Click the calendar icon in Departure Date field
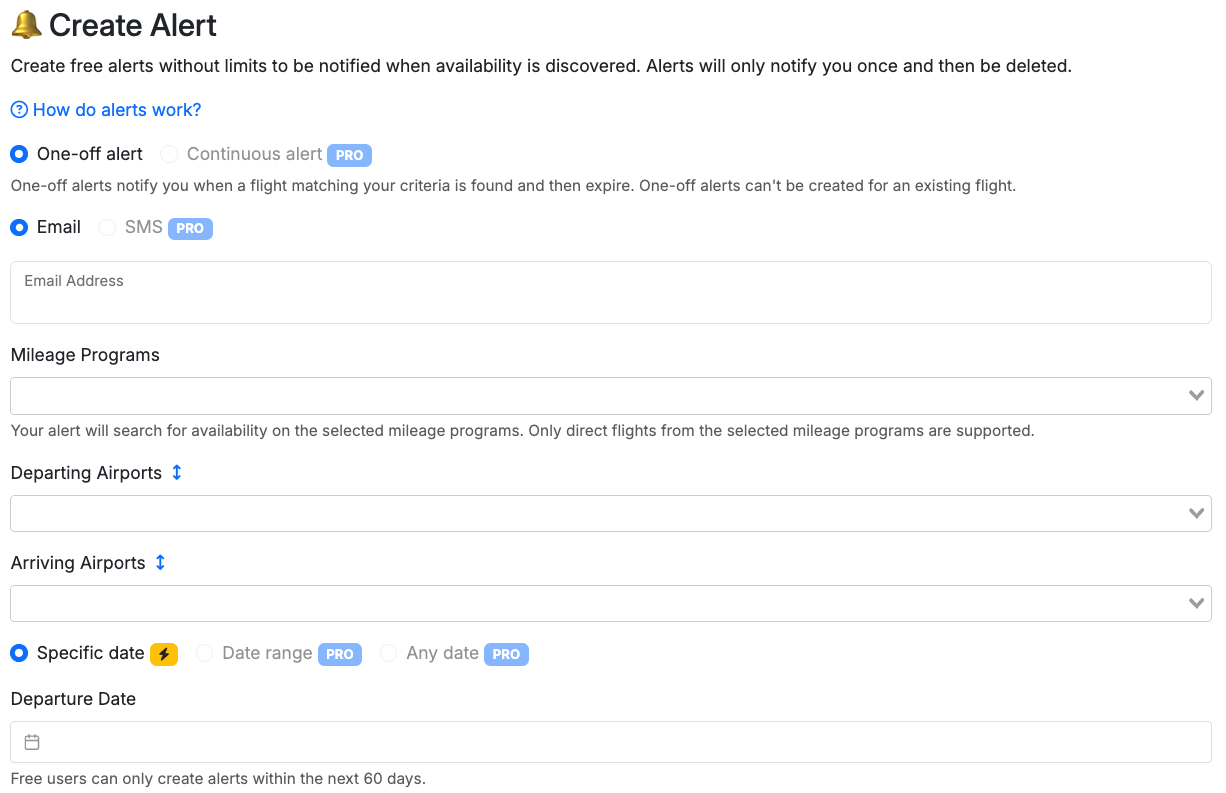The width and height of the screenshot is (1226, 793). tap(31, 741)
